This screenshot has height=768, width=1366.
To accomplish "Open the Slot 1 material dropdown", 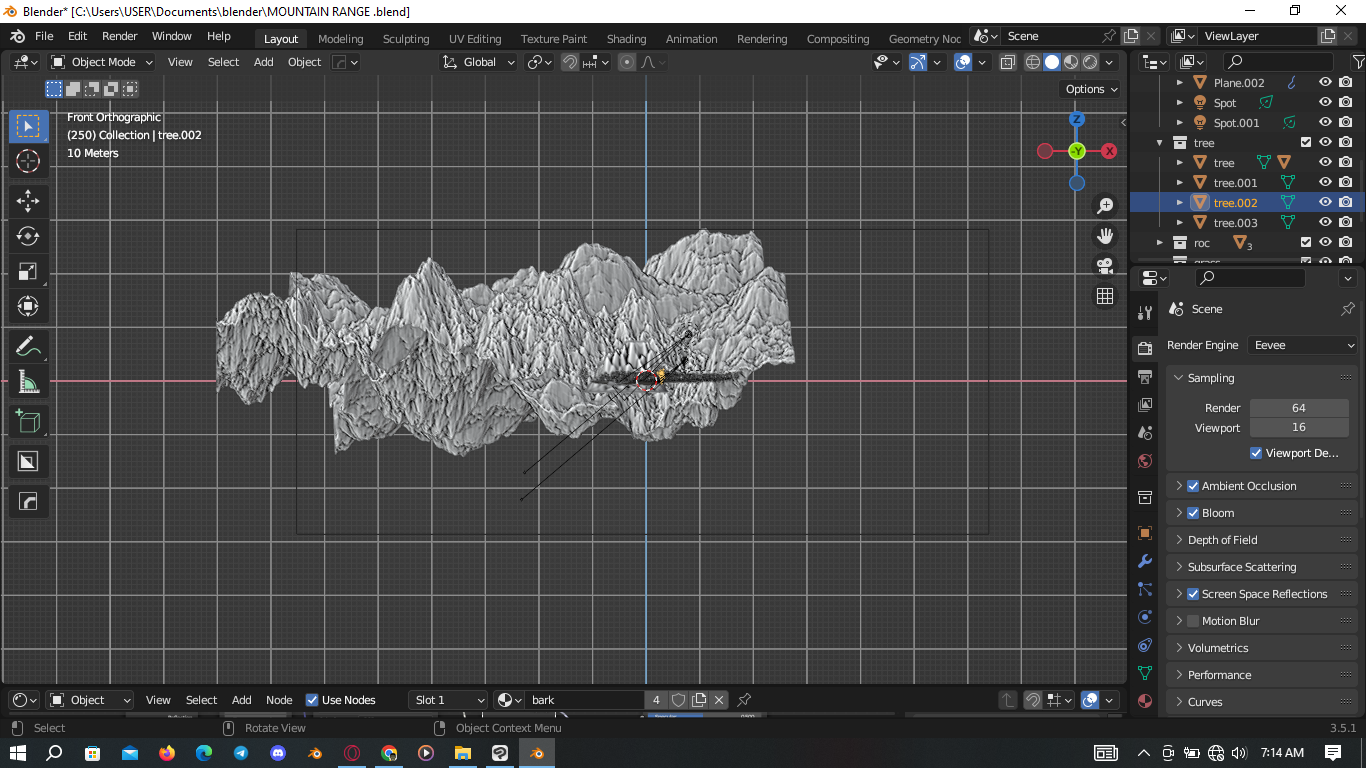I will [x=448, y=700].
